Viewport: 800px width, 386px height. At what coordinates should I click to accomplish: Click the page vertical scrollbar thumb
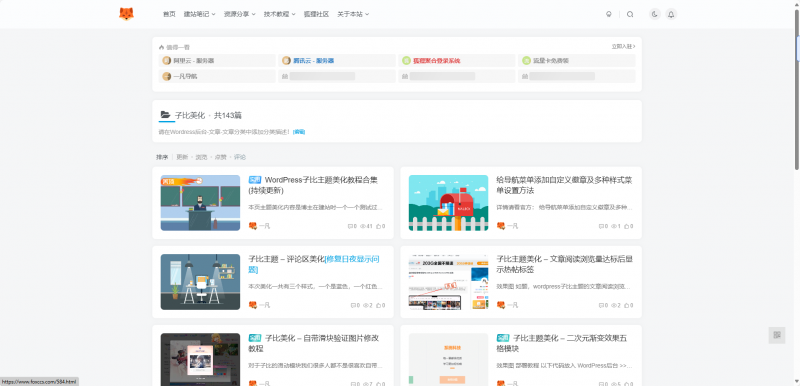(797, 89)
